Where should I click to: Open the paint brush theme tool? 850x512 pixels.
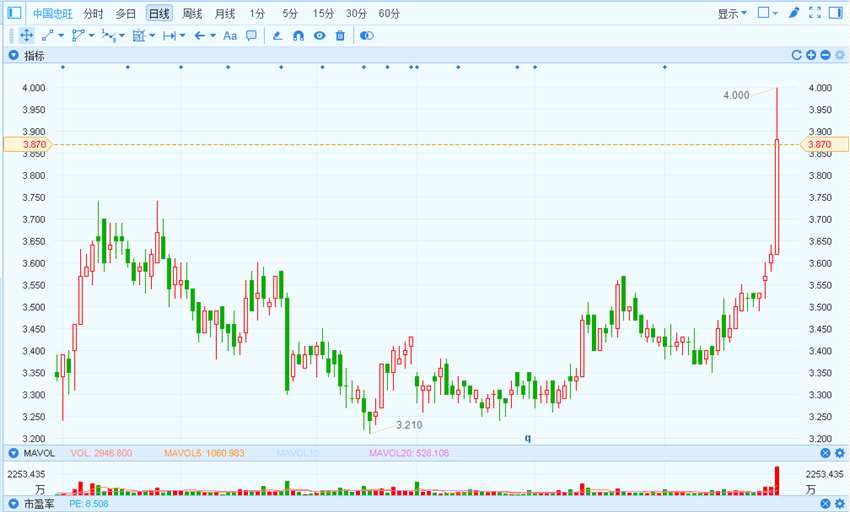coord(794,12)
